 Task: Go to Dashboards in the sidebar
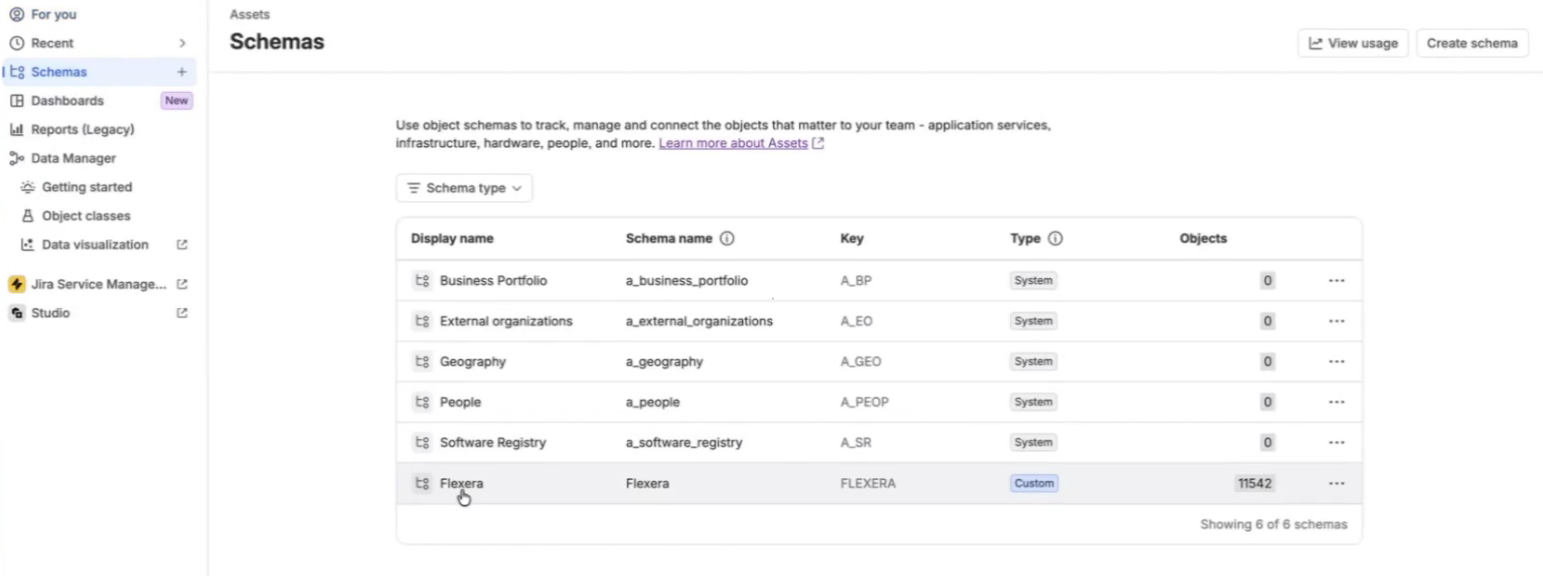[67, 101]
